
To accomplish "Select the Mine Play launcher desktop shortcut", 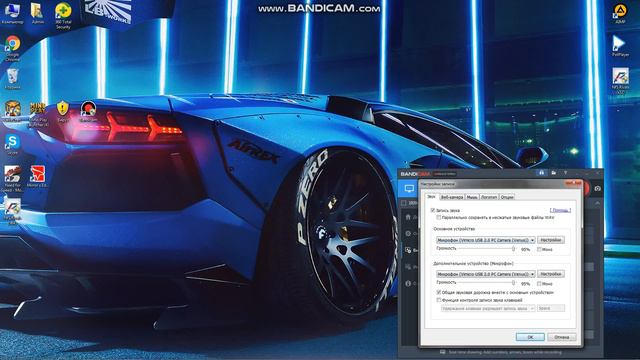I will pyautogui.click(x=38, y=113).
